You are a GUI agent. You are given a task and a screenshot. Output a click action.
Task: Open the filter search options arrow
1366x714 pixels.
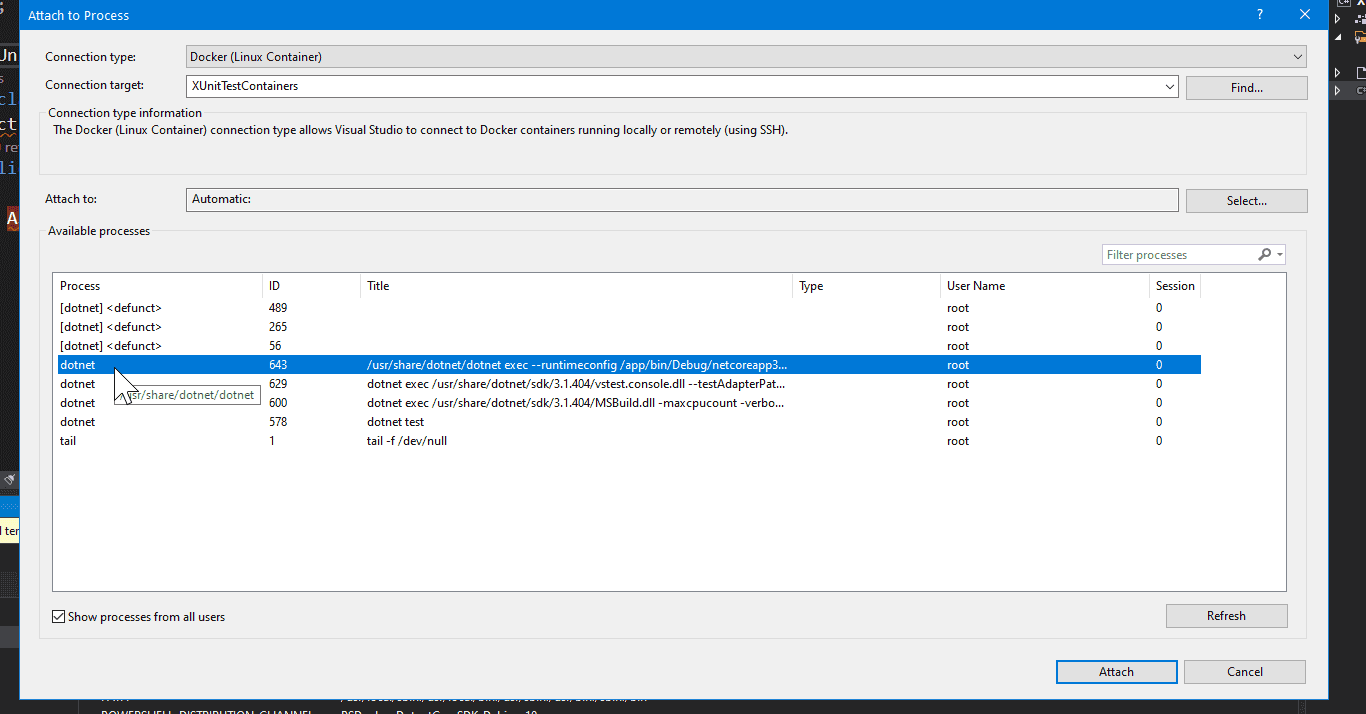pyautogui.click(x=1279, y=255)
